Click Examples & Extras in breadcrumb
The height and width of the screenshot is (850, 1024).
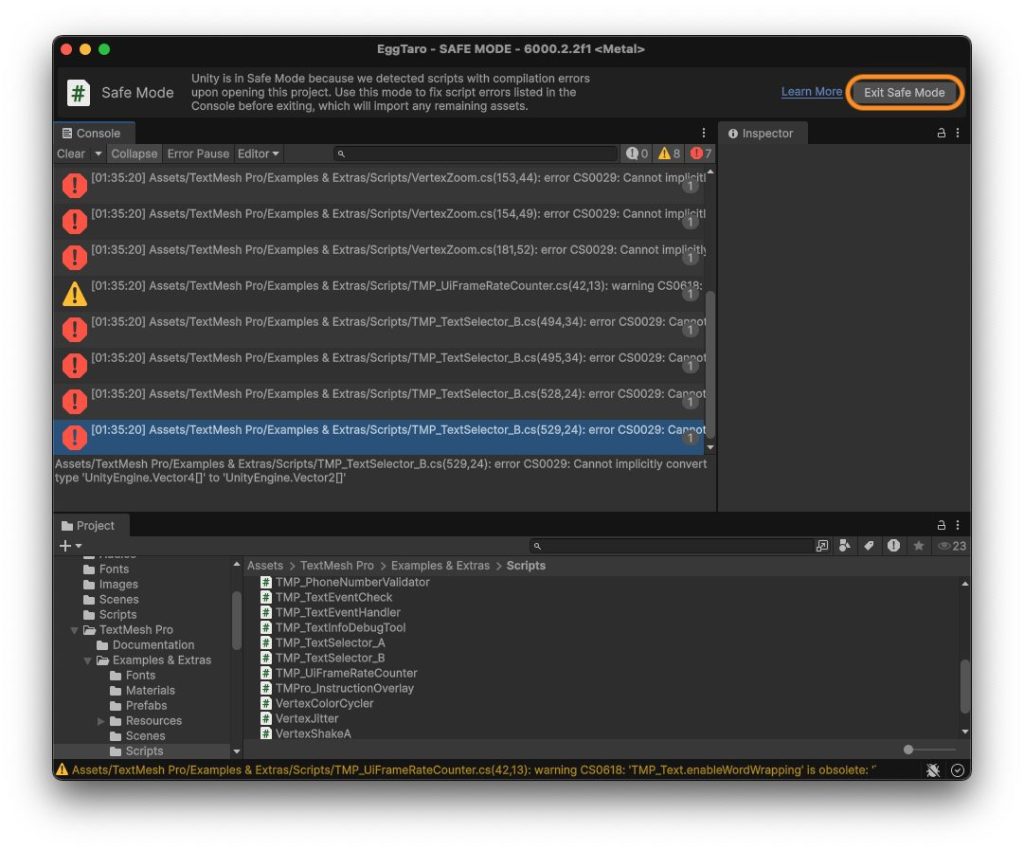coord(440,565)
